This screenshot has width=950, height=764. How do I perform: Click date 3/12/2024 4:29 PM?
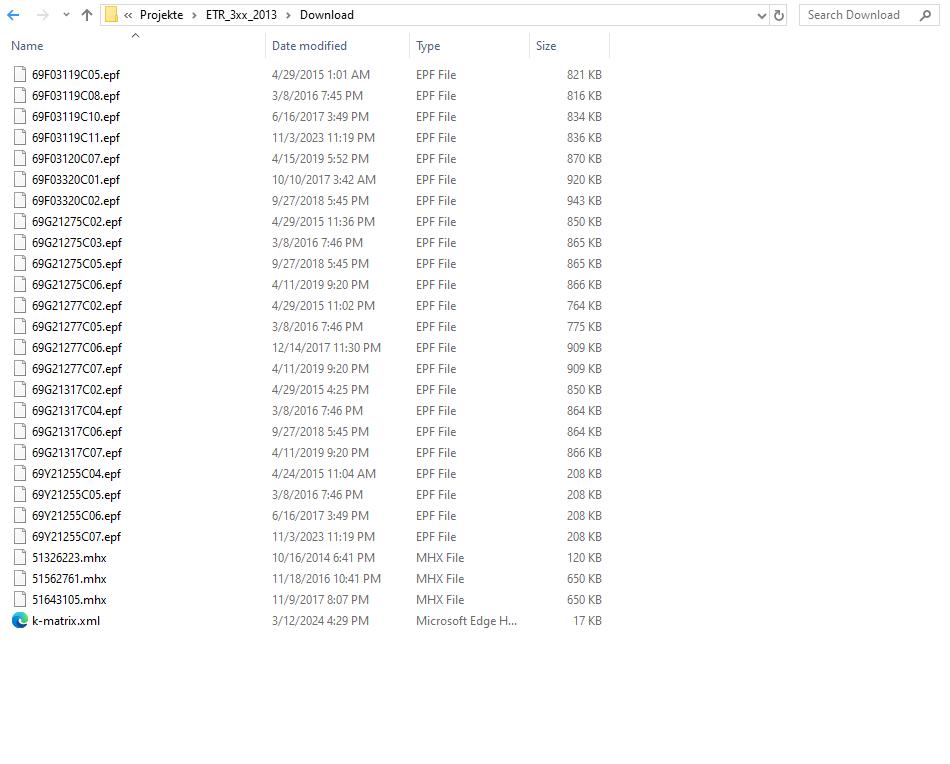[x=320, y=621]
